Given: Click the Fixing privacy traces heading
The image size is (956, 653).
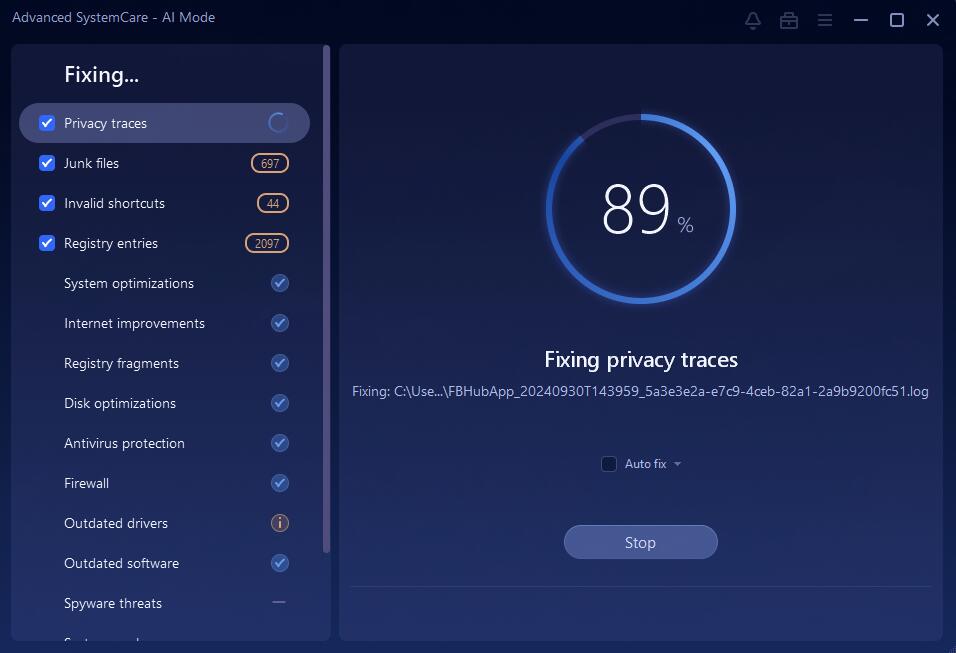Looking at the screenshot, I should pyautogui.click(x=641, y=360).
